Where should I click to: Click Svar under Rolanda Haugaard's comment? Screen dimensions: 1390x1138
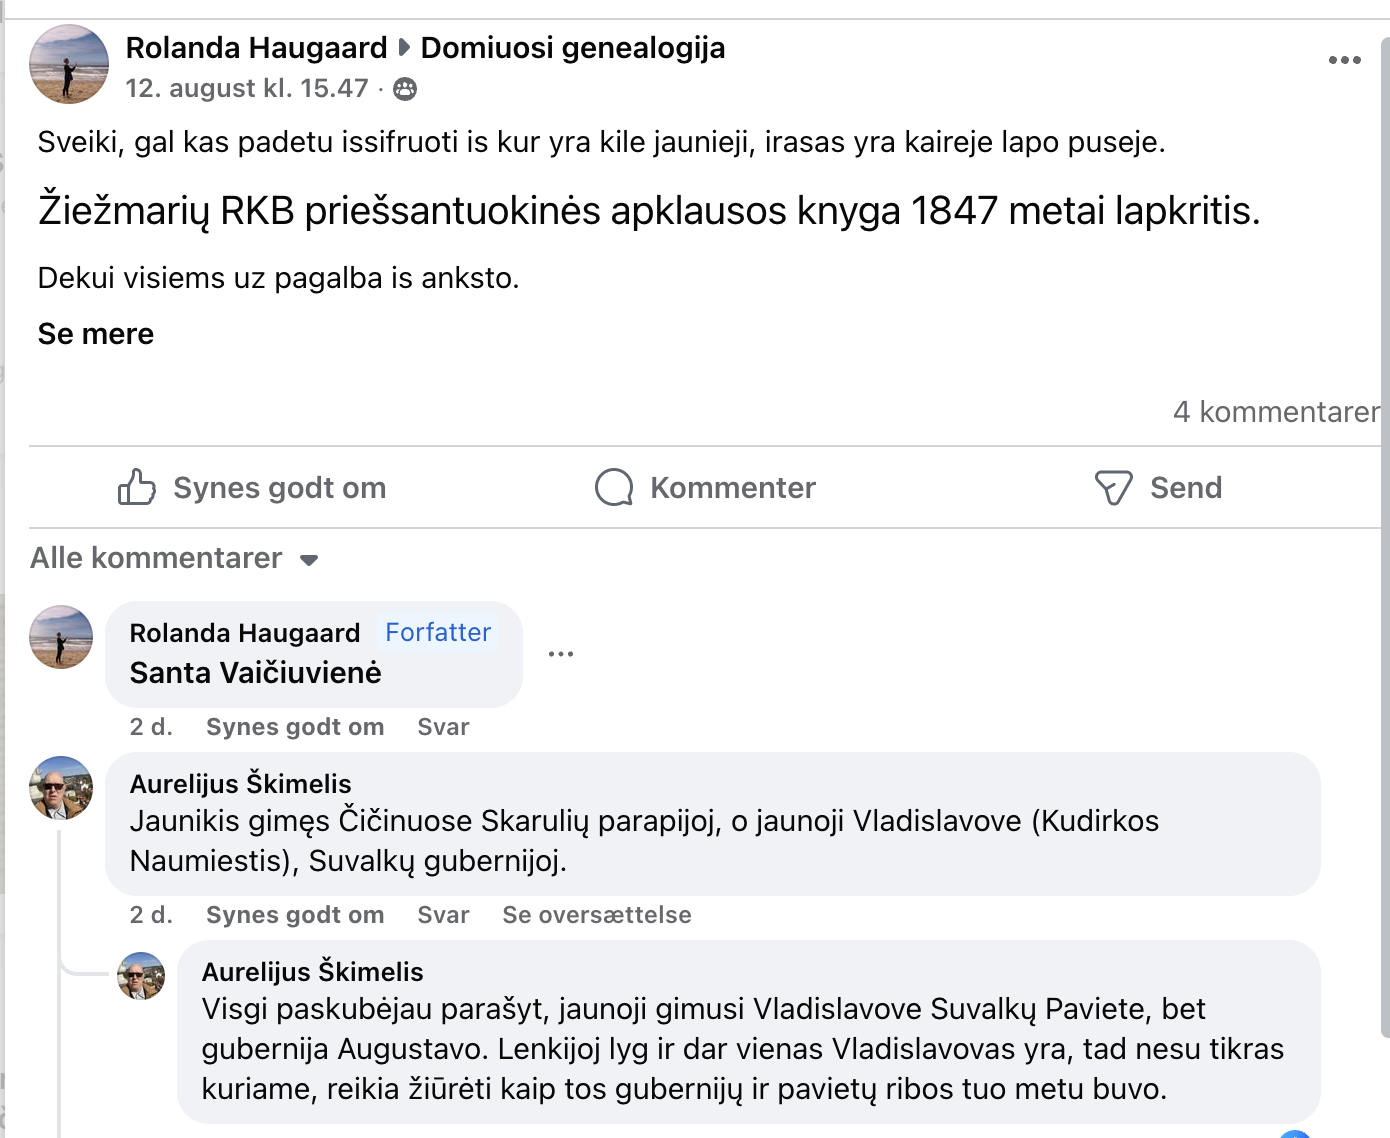point(443,727)
